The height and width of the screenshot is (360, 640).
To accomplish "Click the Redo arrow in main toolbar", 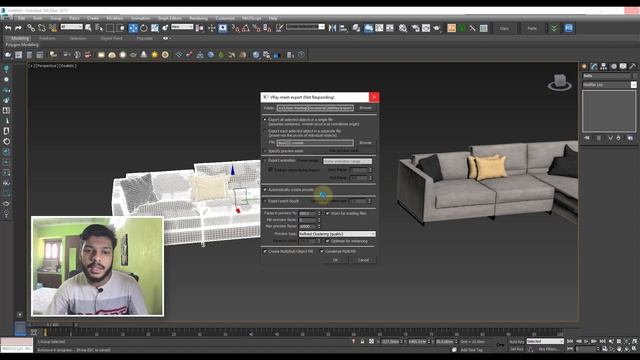I will [18, 28].
